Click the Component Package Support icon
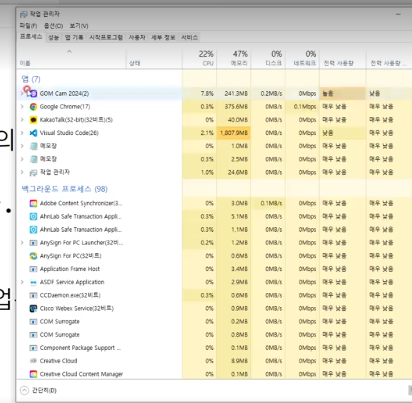The height and width of the screenshot is (403, 412). click(x=33, y=348)
